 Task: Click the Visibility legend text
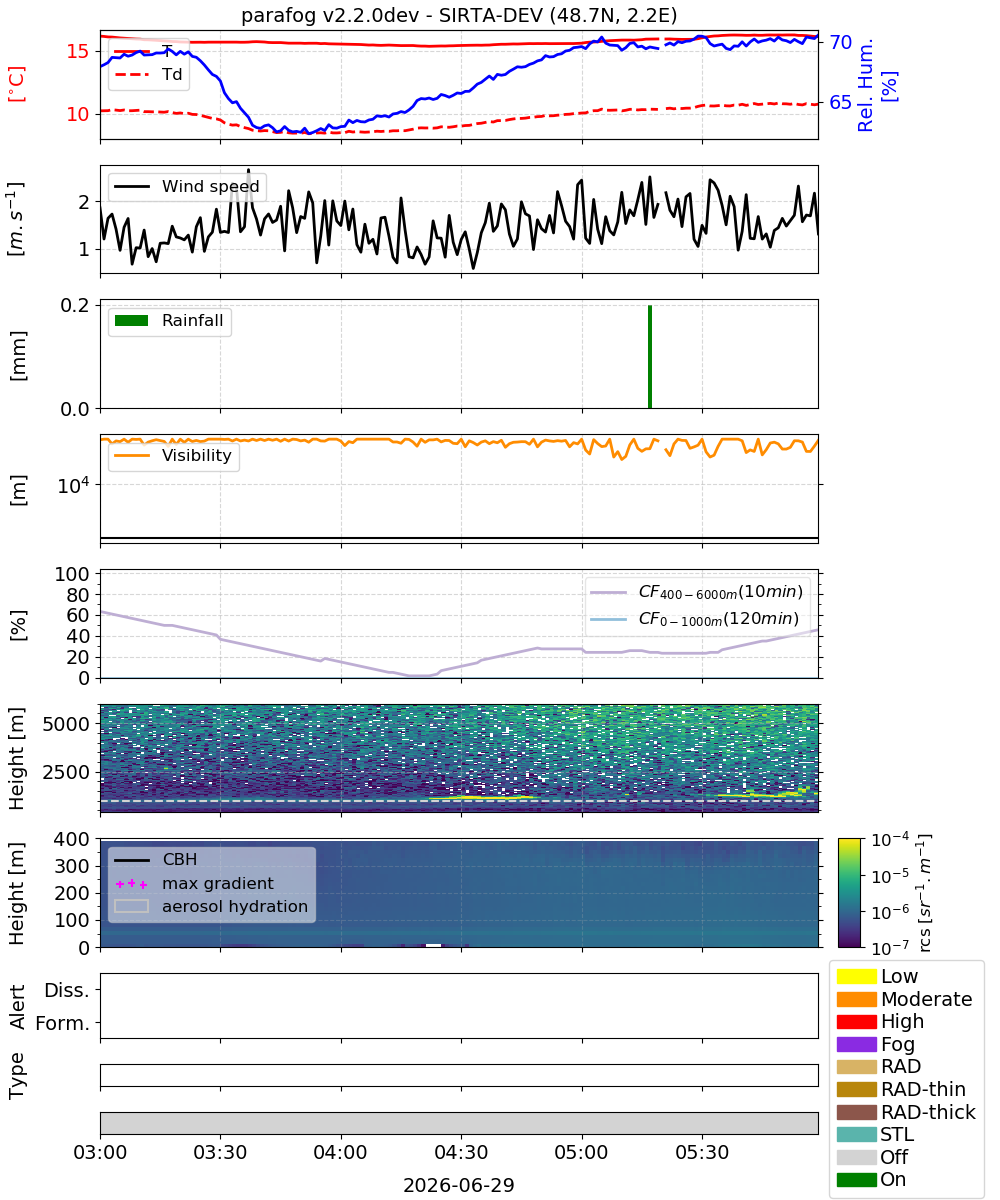[197, 456]
